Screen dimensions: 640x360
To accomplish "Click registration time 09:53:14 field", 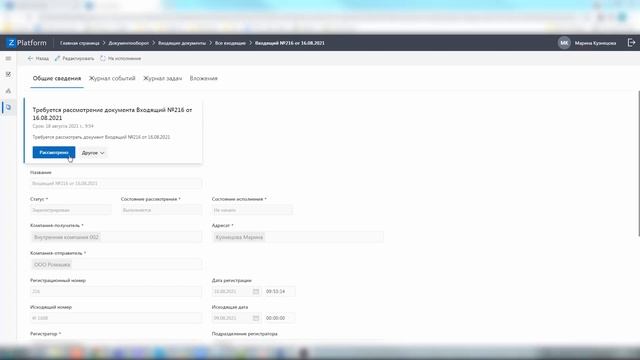I will (x=279, y=291).
